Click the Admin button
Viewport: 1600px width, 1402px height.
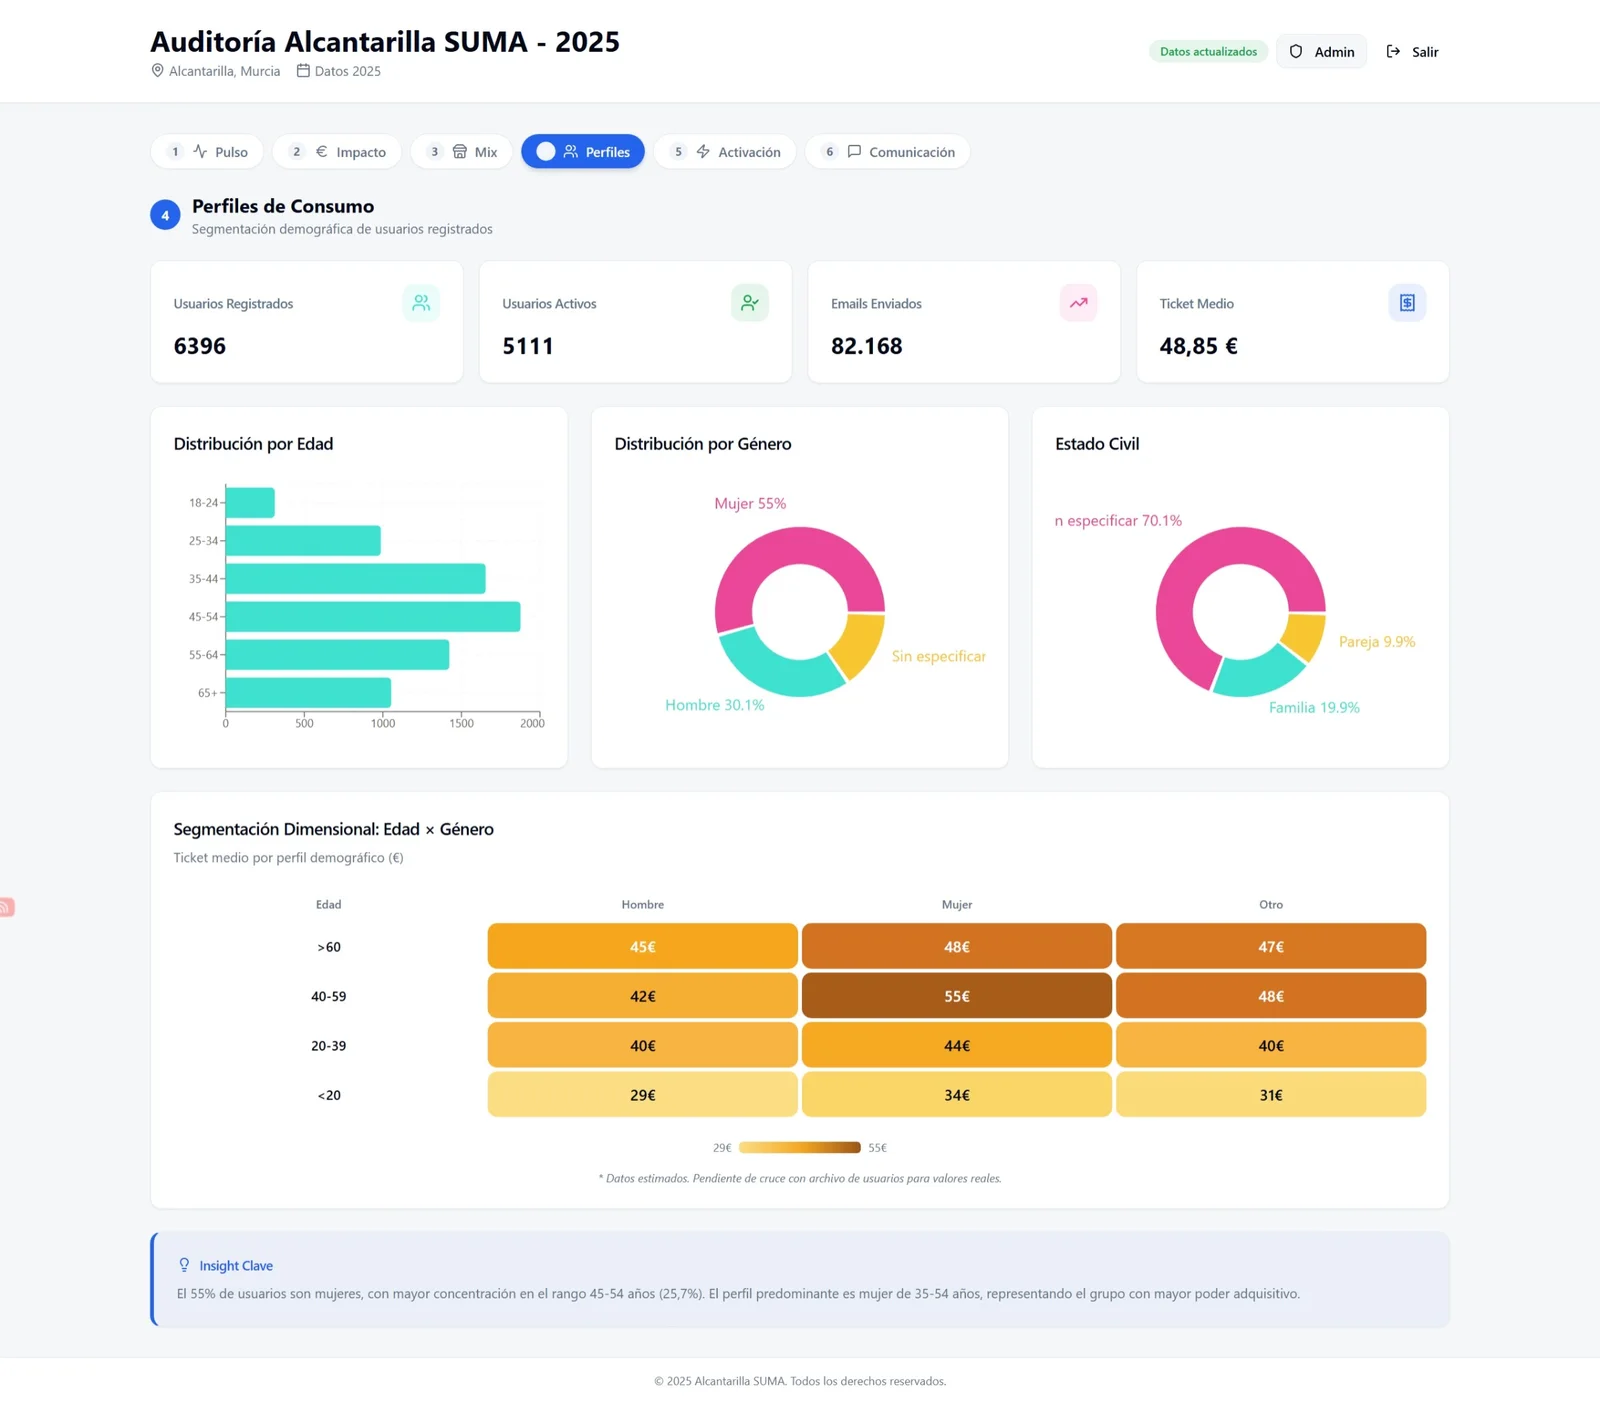tap(1321, 52)
